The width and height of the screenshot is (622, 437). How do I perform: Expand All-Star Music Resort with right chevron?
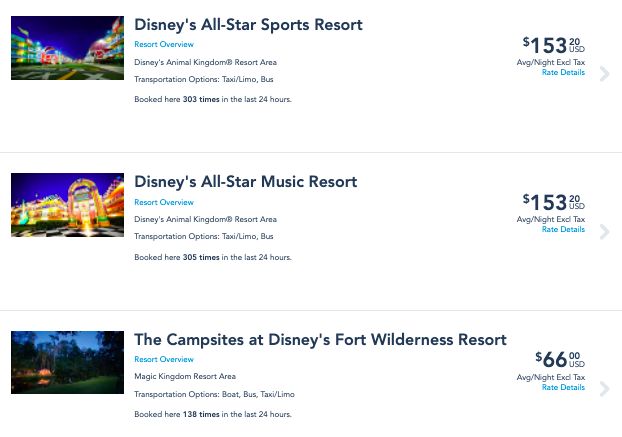click(x=604, y=232)
